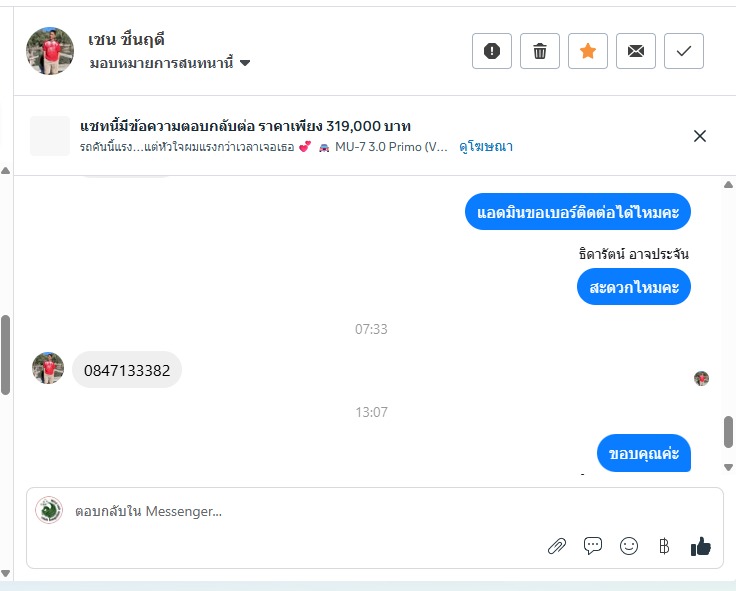This screenshot has height=591, width=736.
Task: Open the ดูโฆษณา ad link
Action: [x=486, y=147]
